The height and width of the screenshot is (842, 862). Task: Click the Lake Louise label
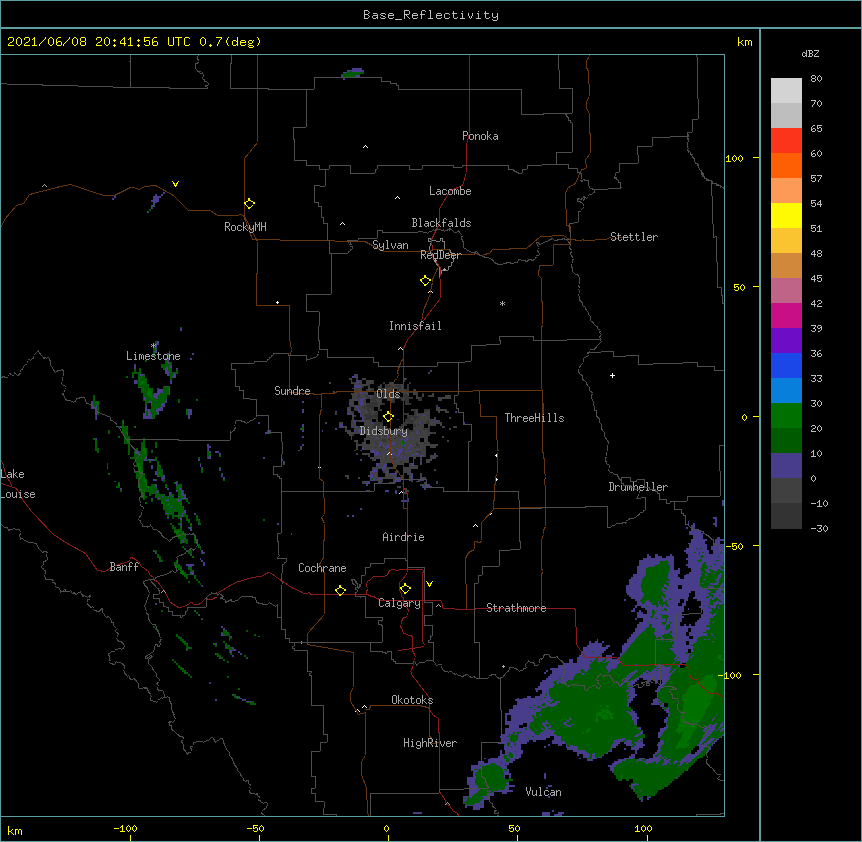(x=18, y=484)
